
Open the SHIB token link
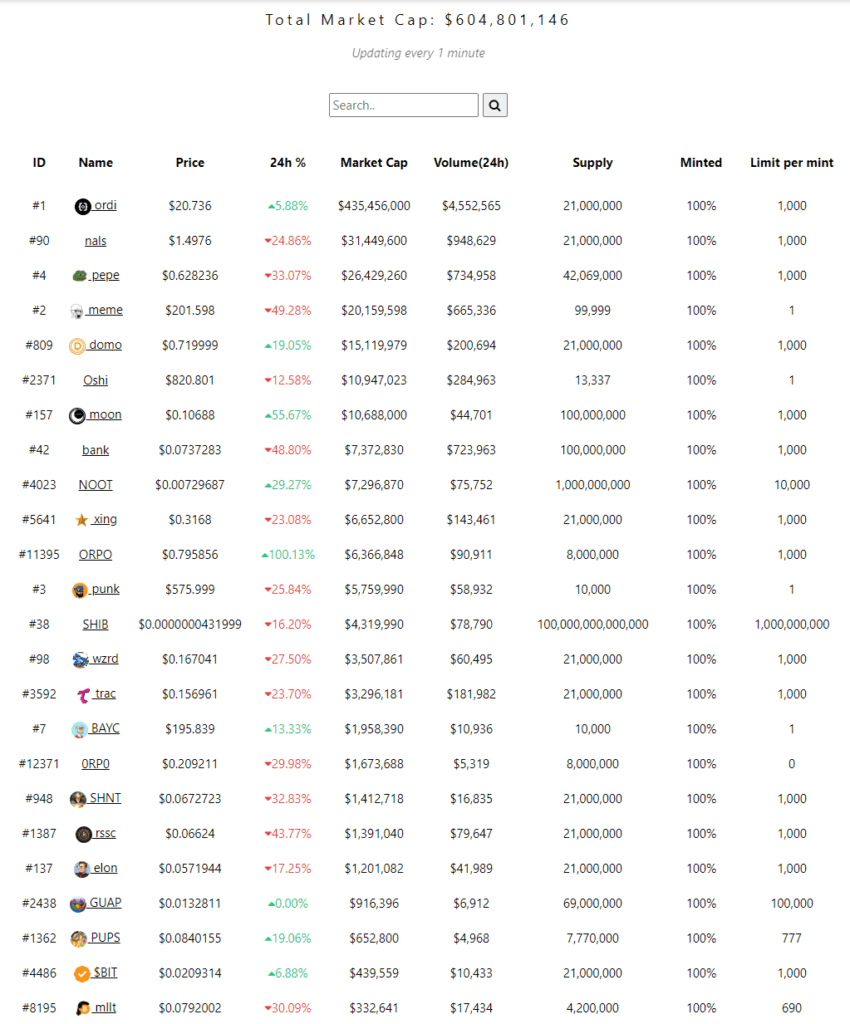tap(96, 624)
